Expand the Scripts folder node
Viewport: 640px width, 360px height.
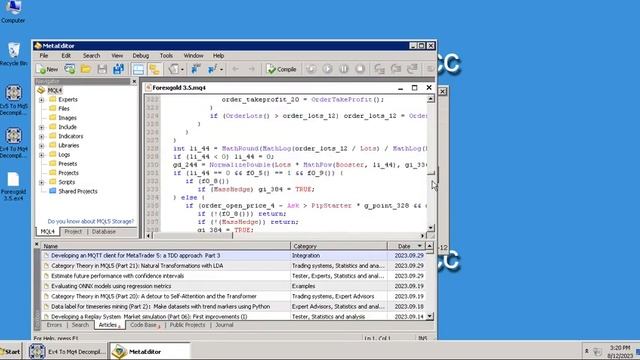42,182
